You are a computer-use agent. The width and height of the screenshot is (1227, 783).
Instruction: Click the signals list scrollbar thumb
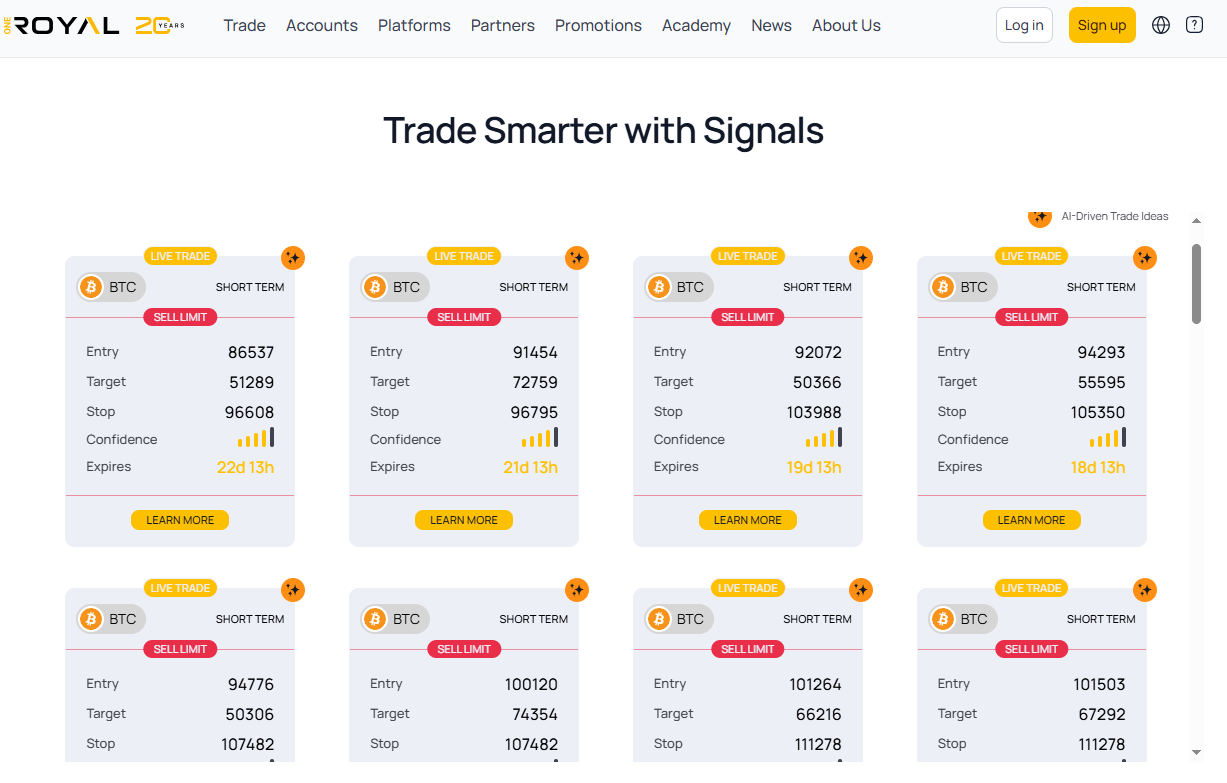pyautogui.click(x=1196, y=283)
